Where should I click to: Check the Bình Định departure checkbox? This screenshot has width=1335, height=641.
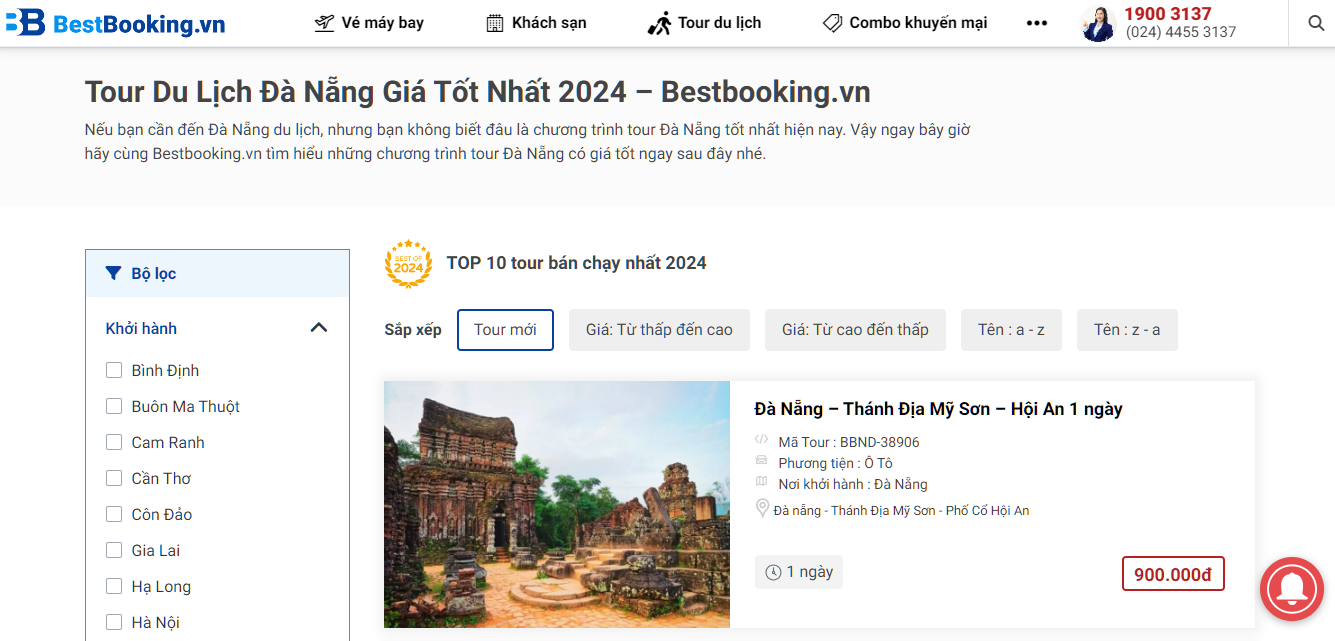(x=114, y=370)
